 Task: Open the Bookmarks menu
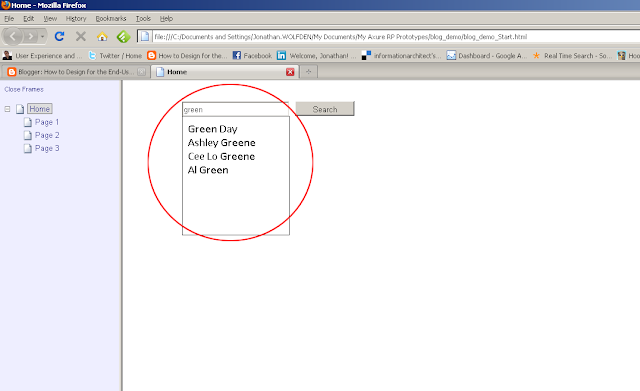pyautogui.click(x=111, y=18)
